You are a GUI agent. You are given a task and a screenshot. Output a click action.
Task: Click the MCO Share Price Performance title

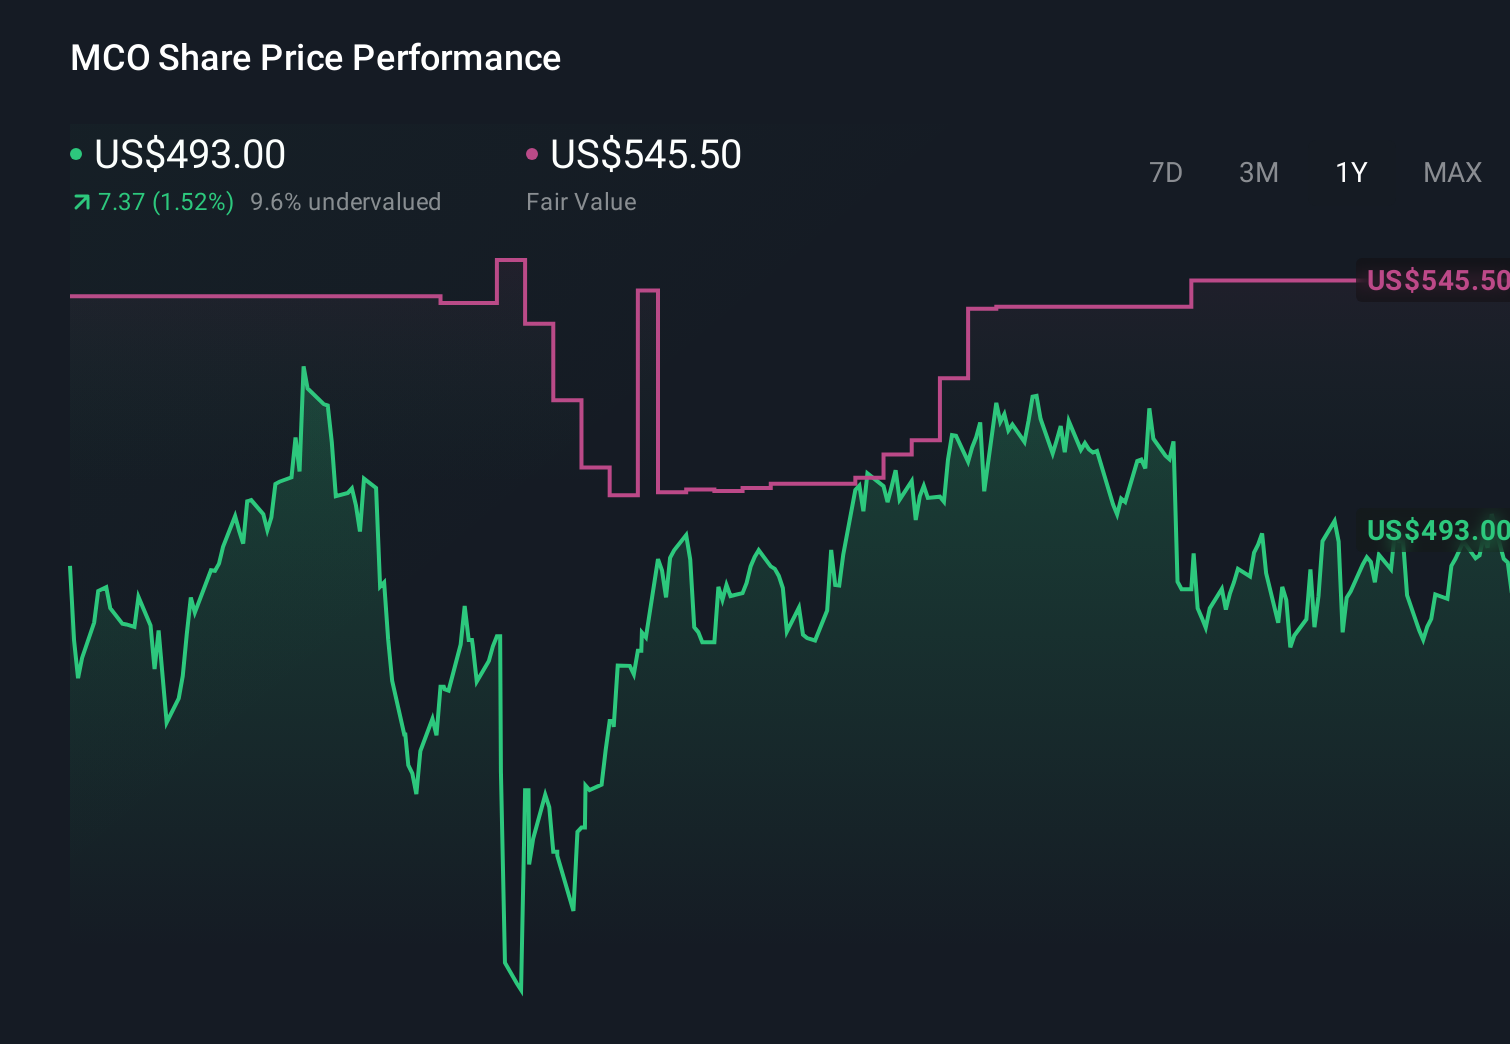(x=314, y=57)
